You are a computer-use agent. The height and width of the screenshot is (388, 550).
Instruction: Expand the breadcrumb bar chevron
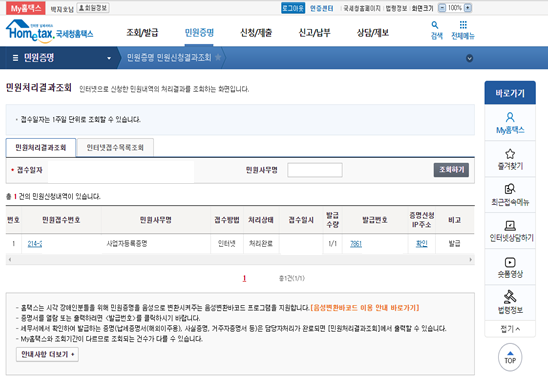coord(469,58)
